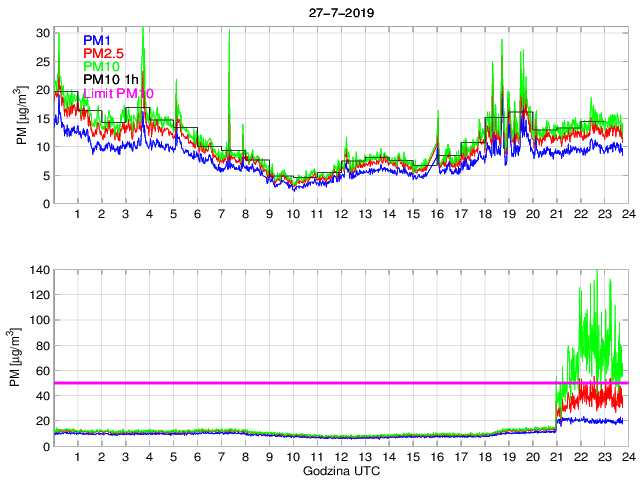Select the 30 tick on the upper y-axis
Image resolution: width=640 pixels, height=480 pixels.
42,33
